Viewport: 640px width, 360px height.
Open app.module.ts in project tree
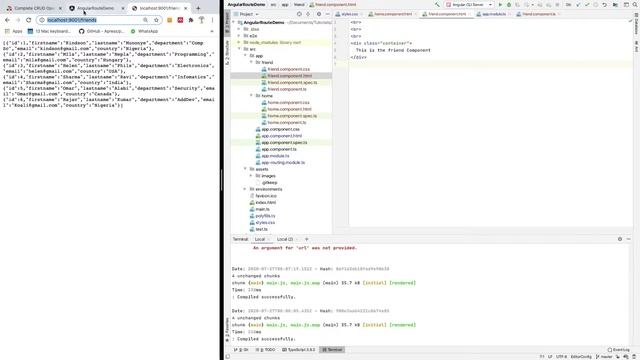[x=272, y=156]
